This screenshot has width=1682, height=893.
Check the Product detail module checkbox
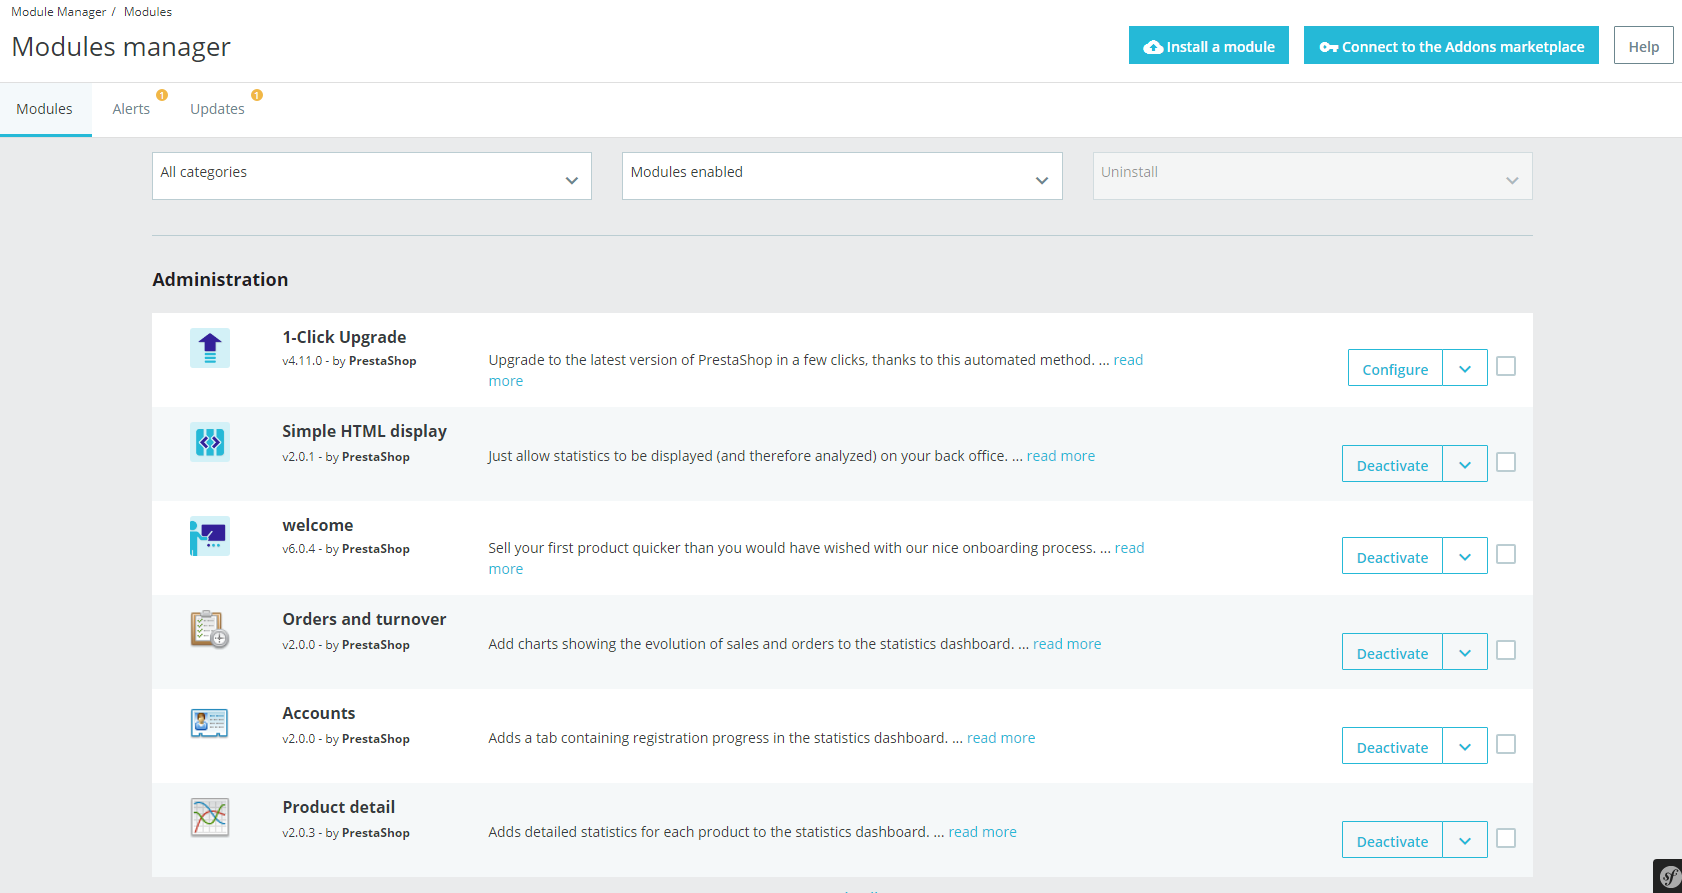pyautogui.click(x=1506, y=838)
